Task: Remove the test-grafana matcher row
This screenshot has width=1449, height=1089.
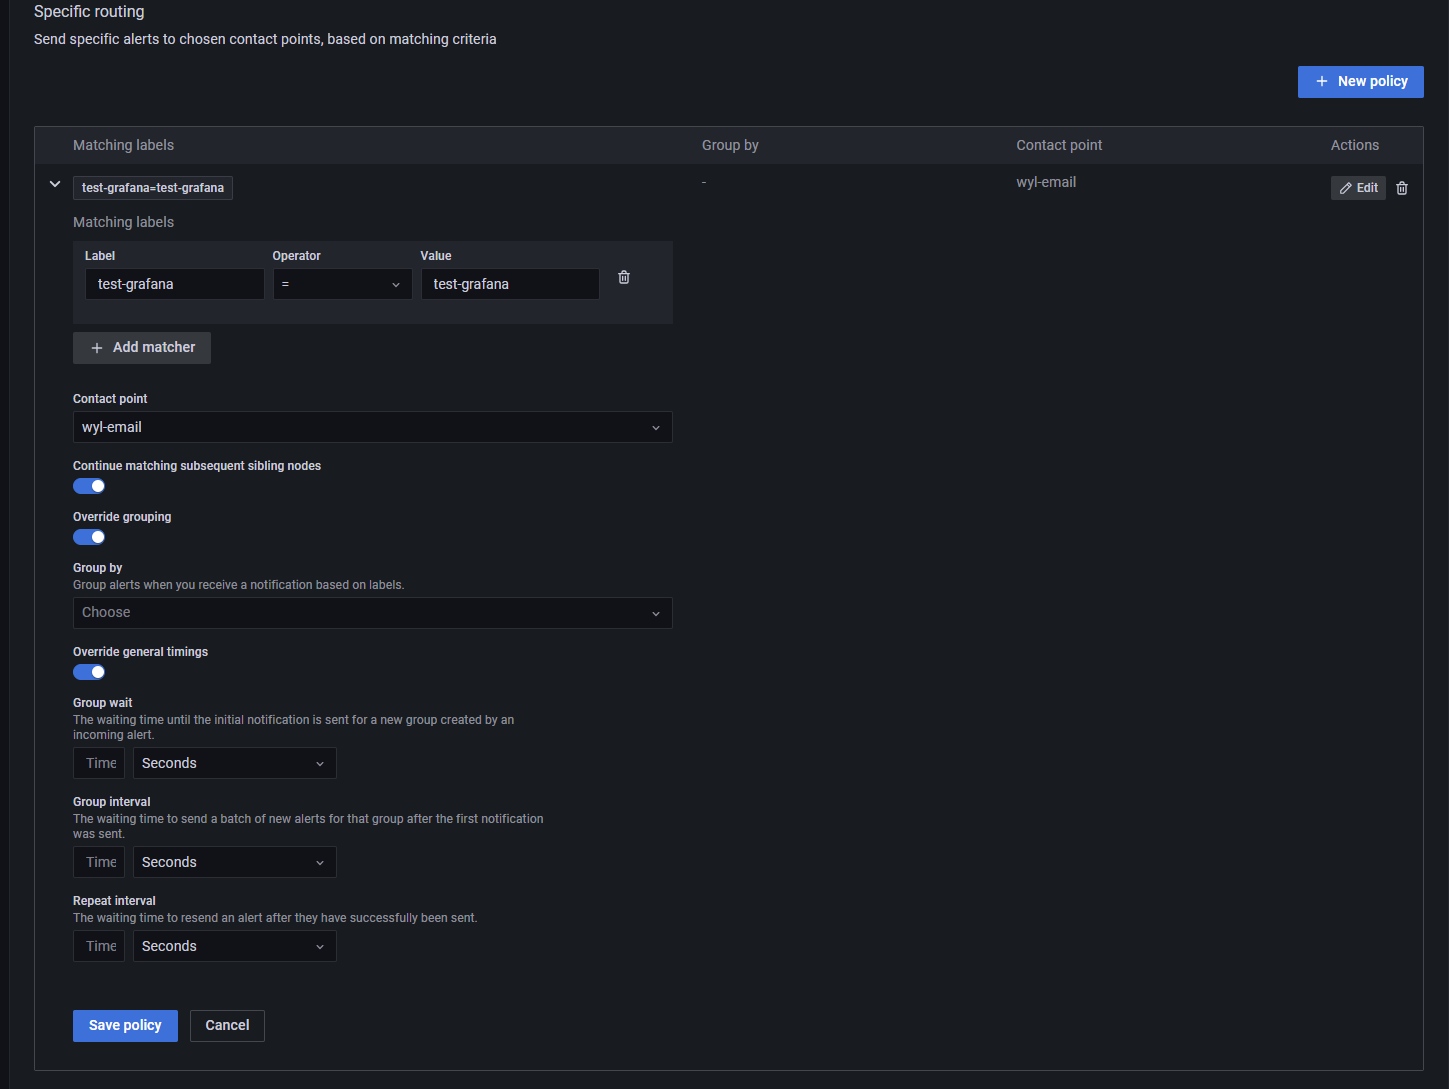Action: (x=624, y=277)
